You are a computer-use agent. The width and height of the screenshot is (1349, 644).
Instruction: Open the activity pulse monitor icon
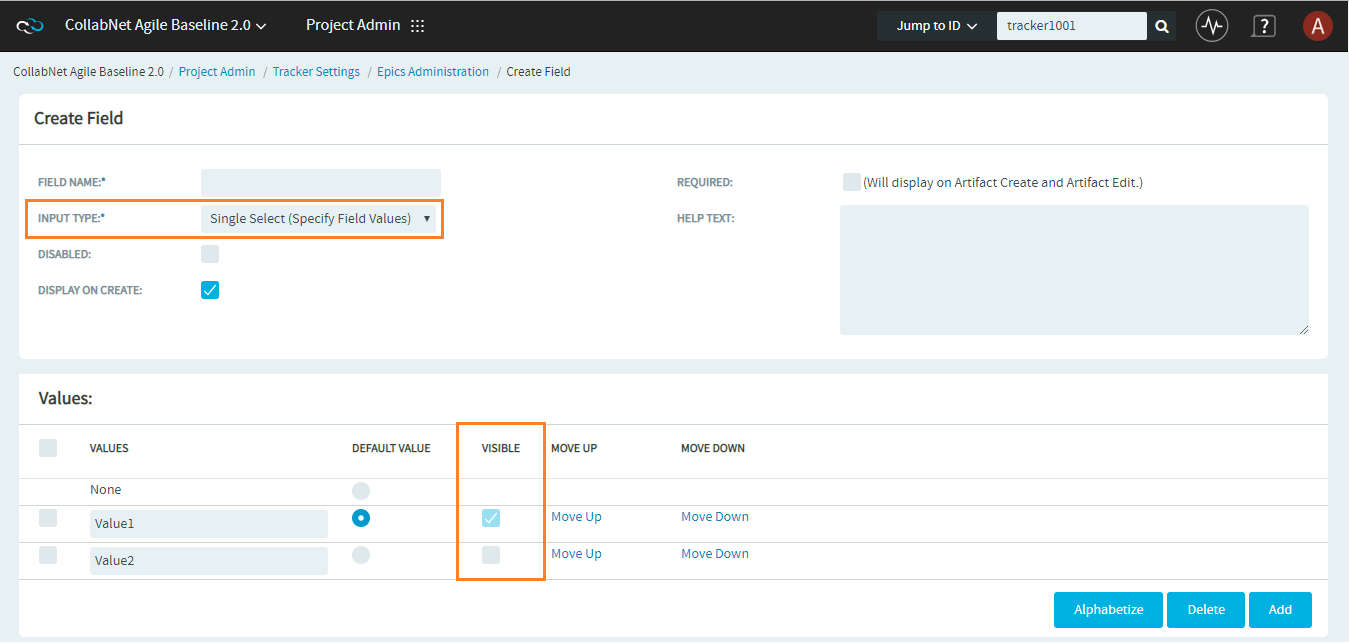coord(1212,26)
